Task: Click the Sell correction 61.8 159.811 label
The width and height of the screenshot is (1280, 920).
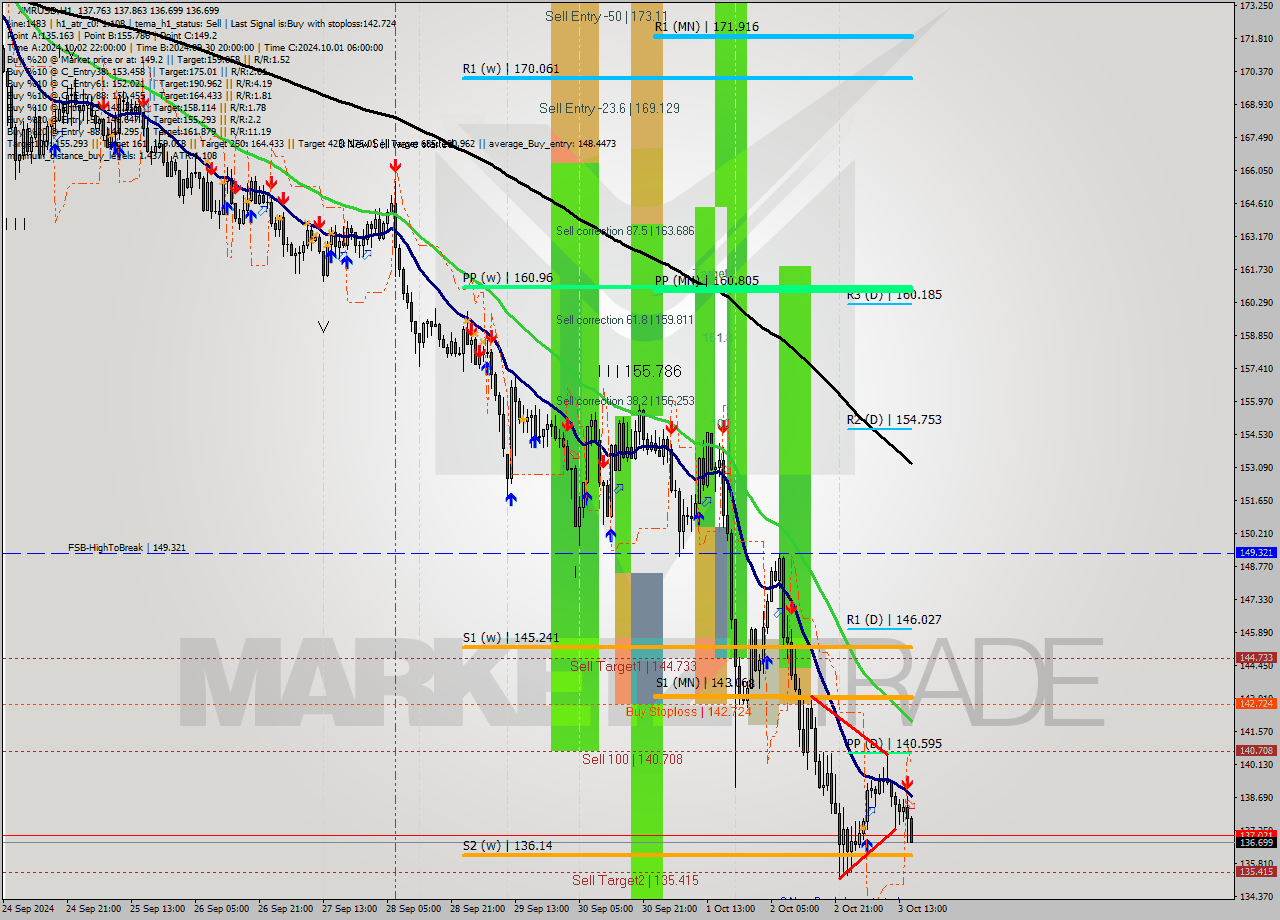Action: click(x=625, y=320)
